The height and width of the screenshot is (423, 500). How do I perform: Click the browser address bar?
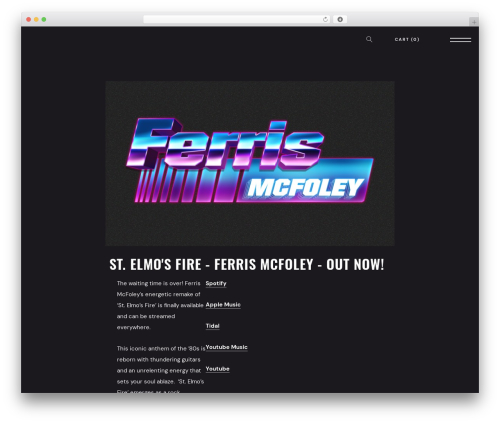click(x=237, y=20)
